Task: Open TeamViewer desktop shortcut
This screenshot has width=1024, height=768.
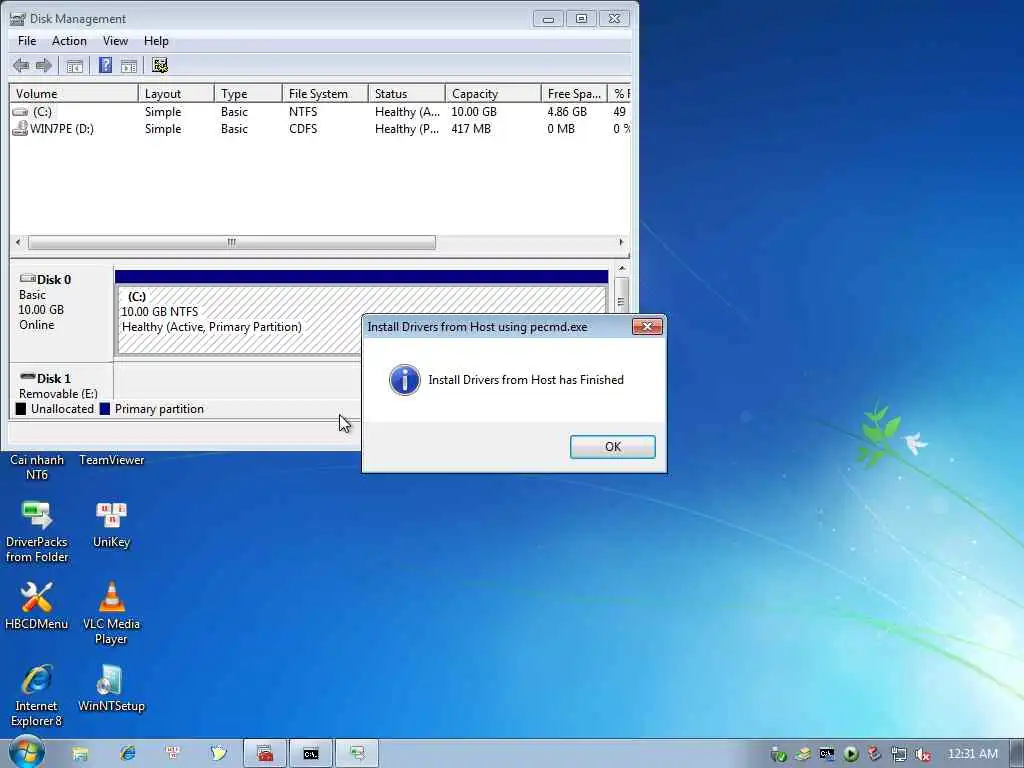Action: click(112, 460)
